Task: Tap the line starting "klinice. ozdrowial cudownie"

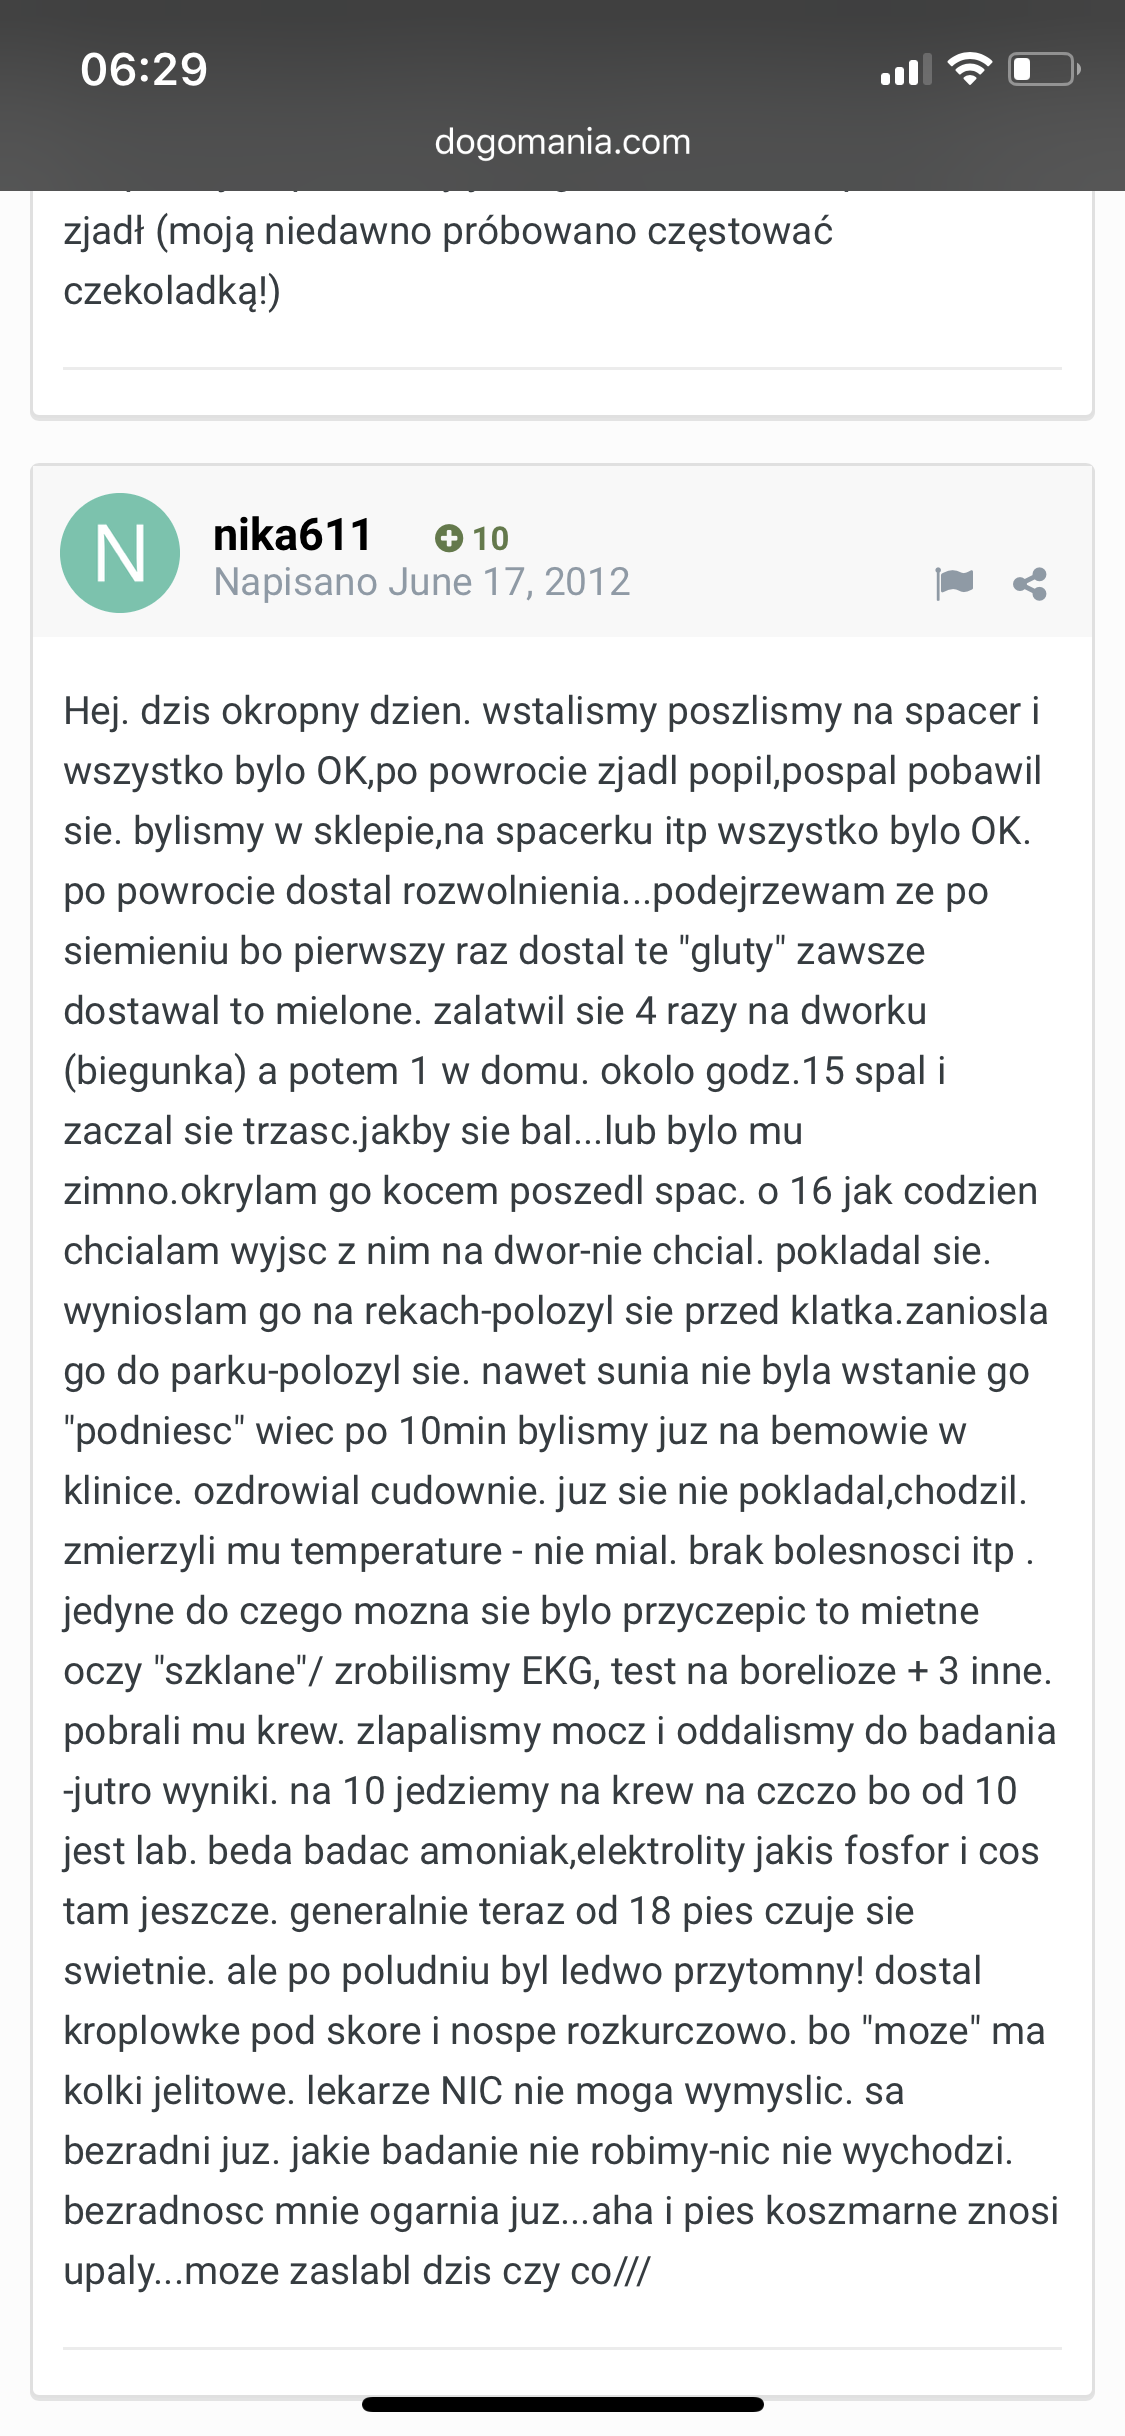Action: click(545, 1491)
